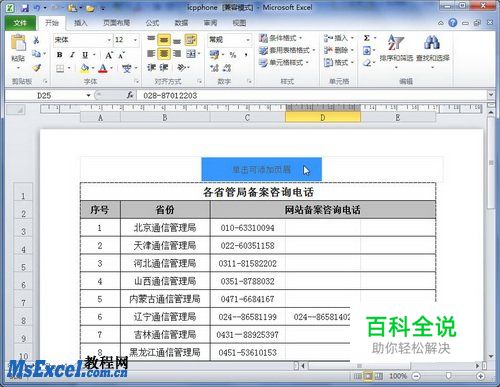Expand the Merge and Center dropdown arrow
The height and width of the screenshot is (387, 500).
[x=199, y=54]
